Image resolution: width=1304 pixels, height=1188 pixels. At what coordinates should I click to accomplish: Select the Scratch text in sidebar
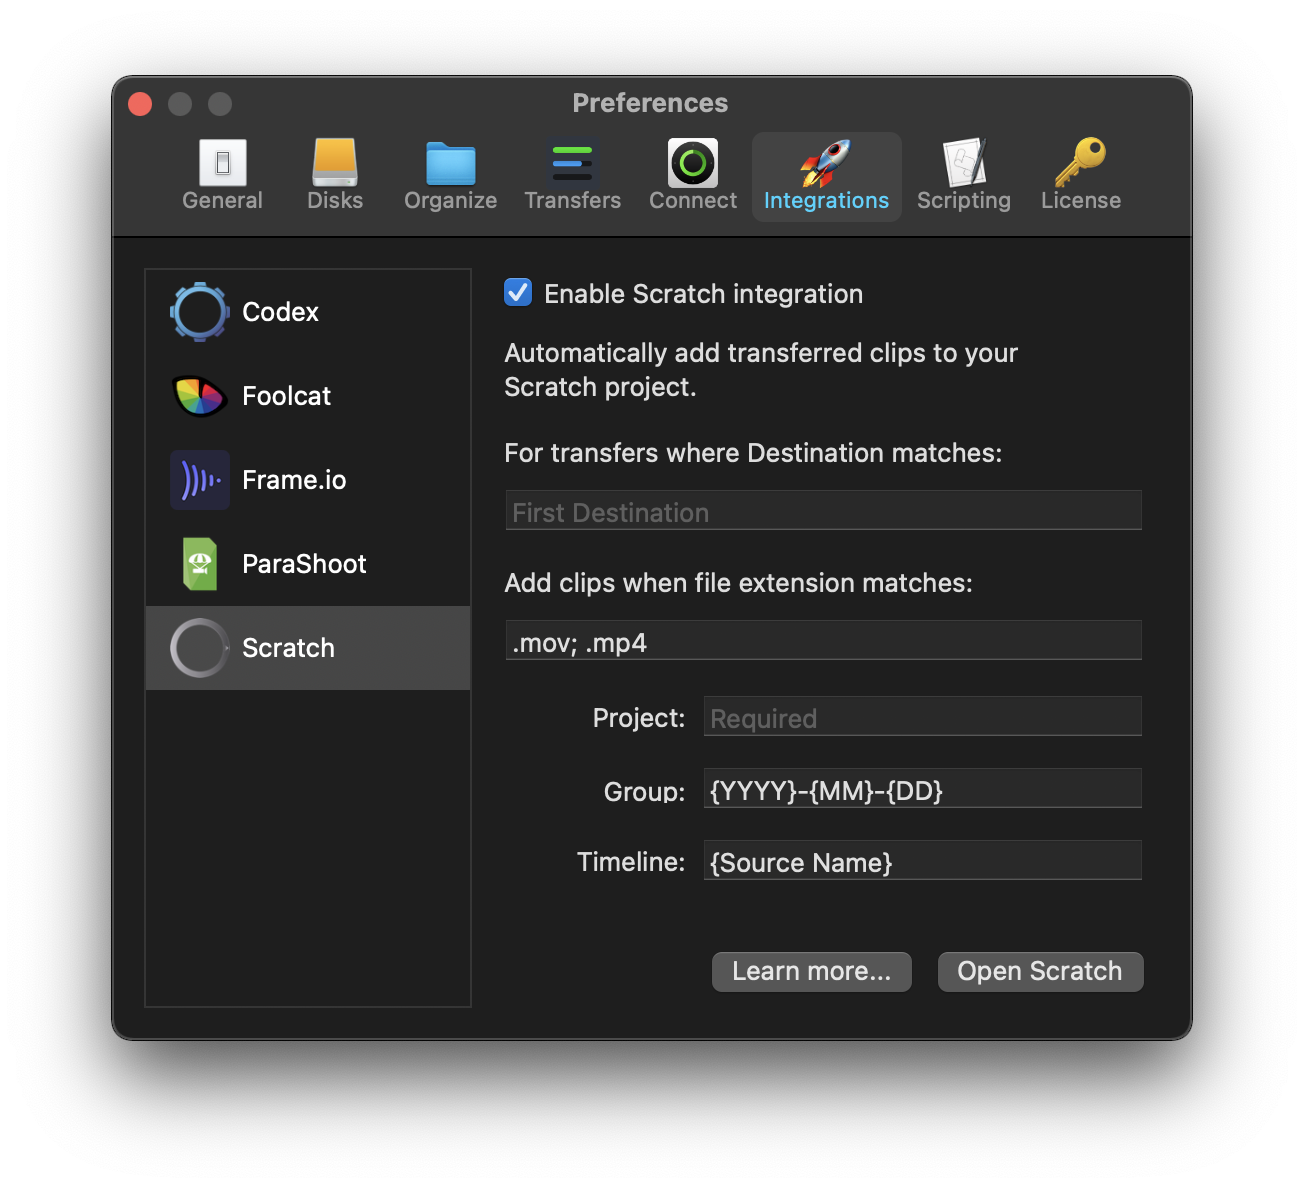288,648
